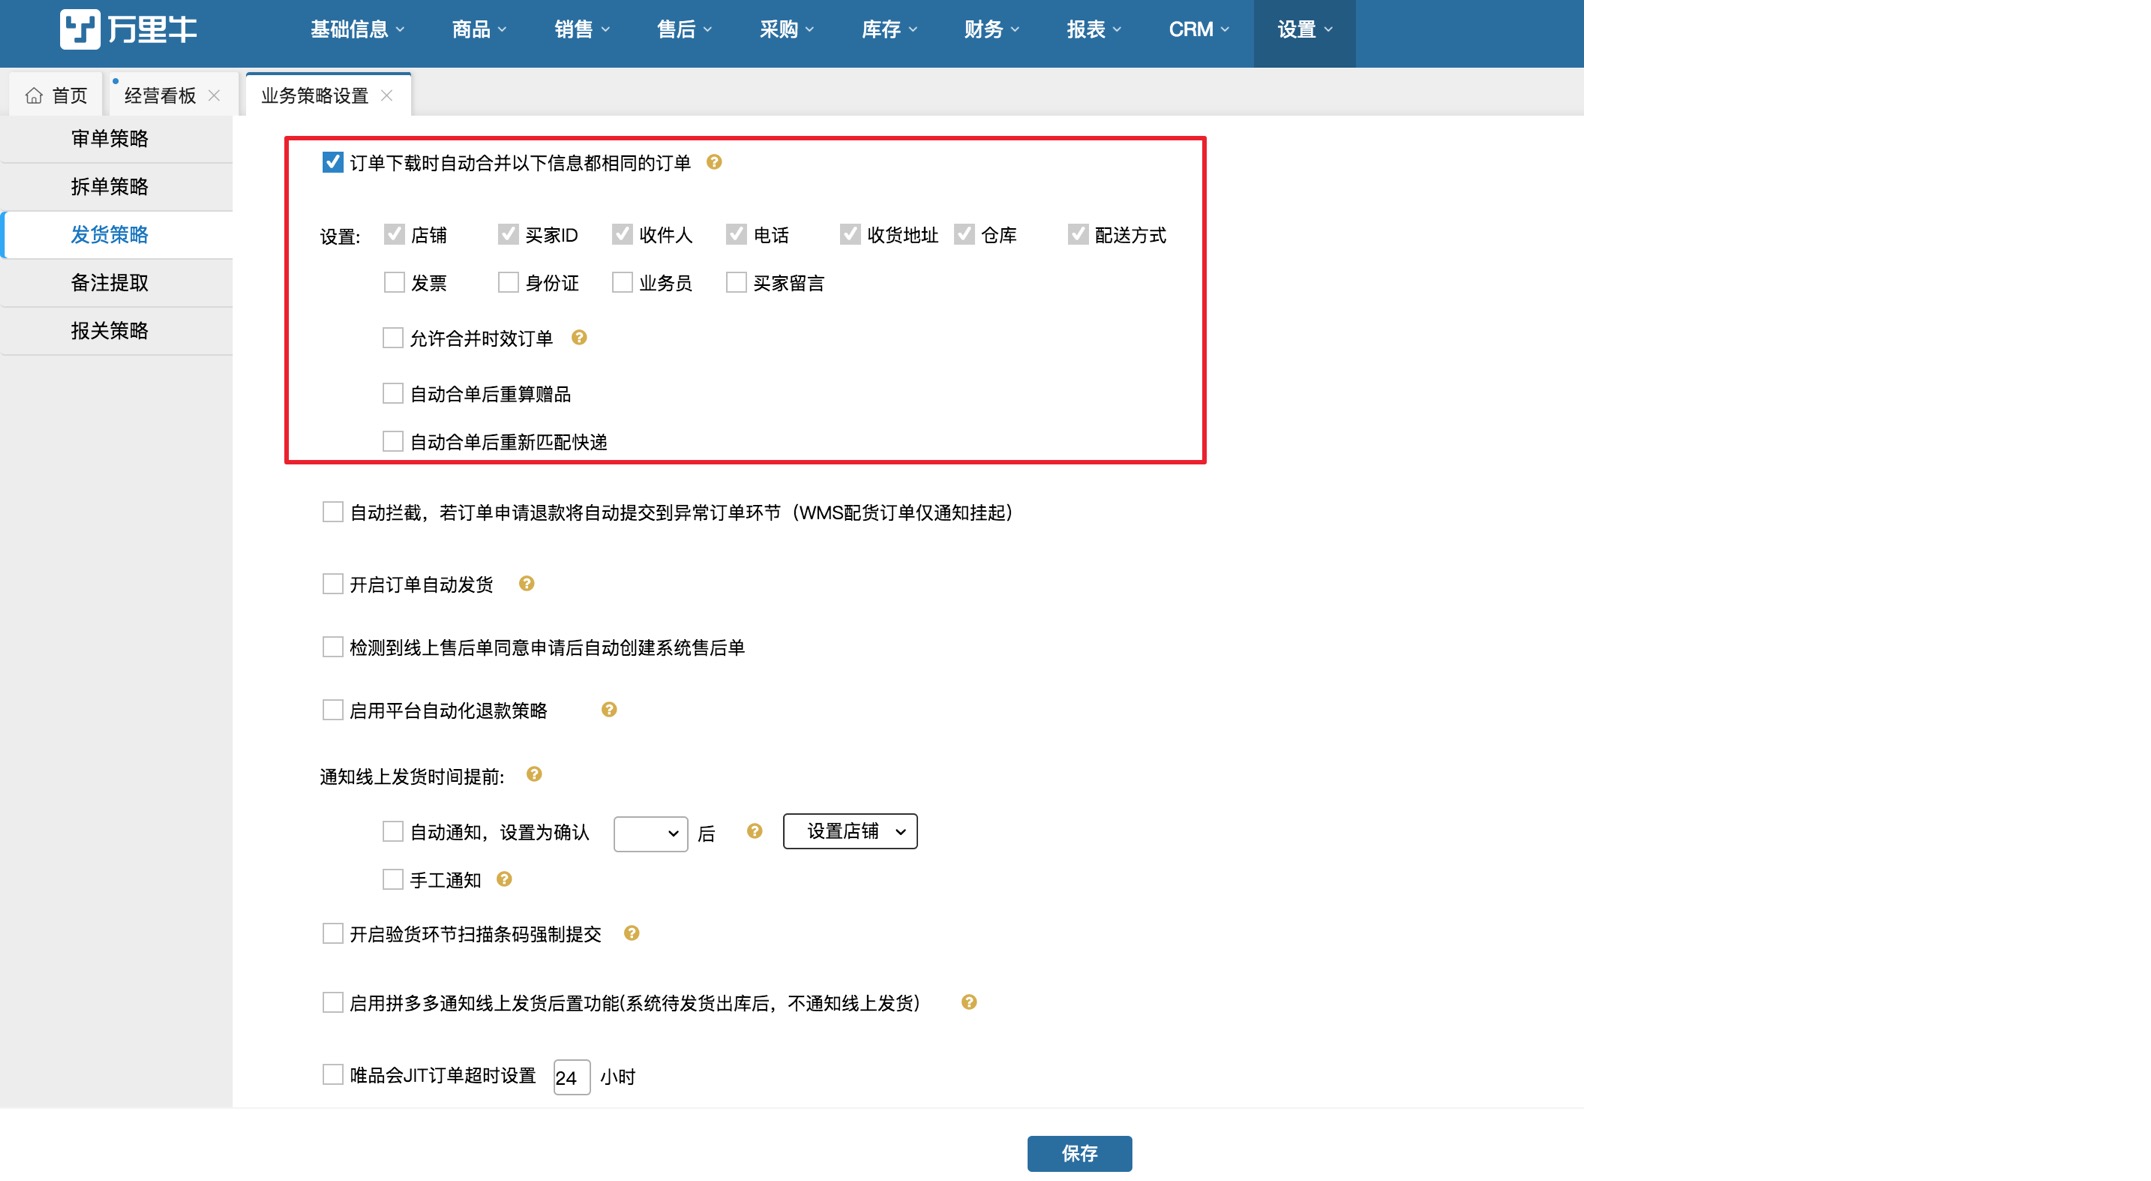Open the 设置店铺 dropdown
This screenshot has width=2151, height=1181.
pos(850,832)
